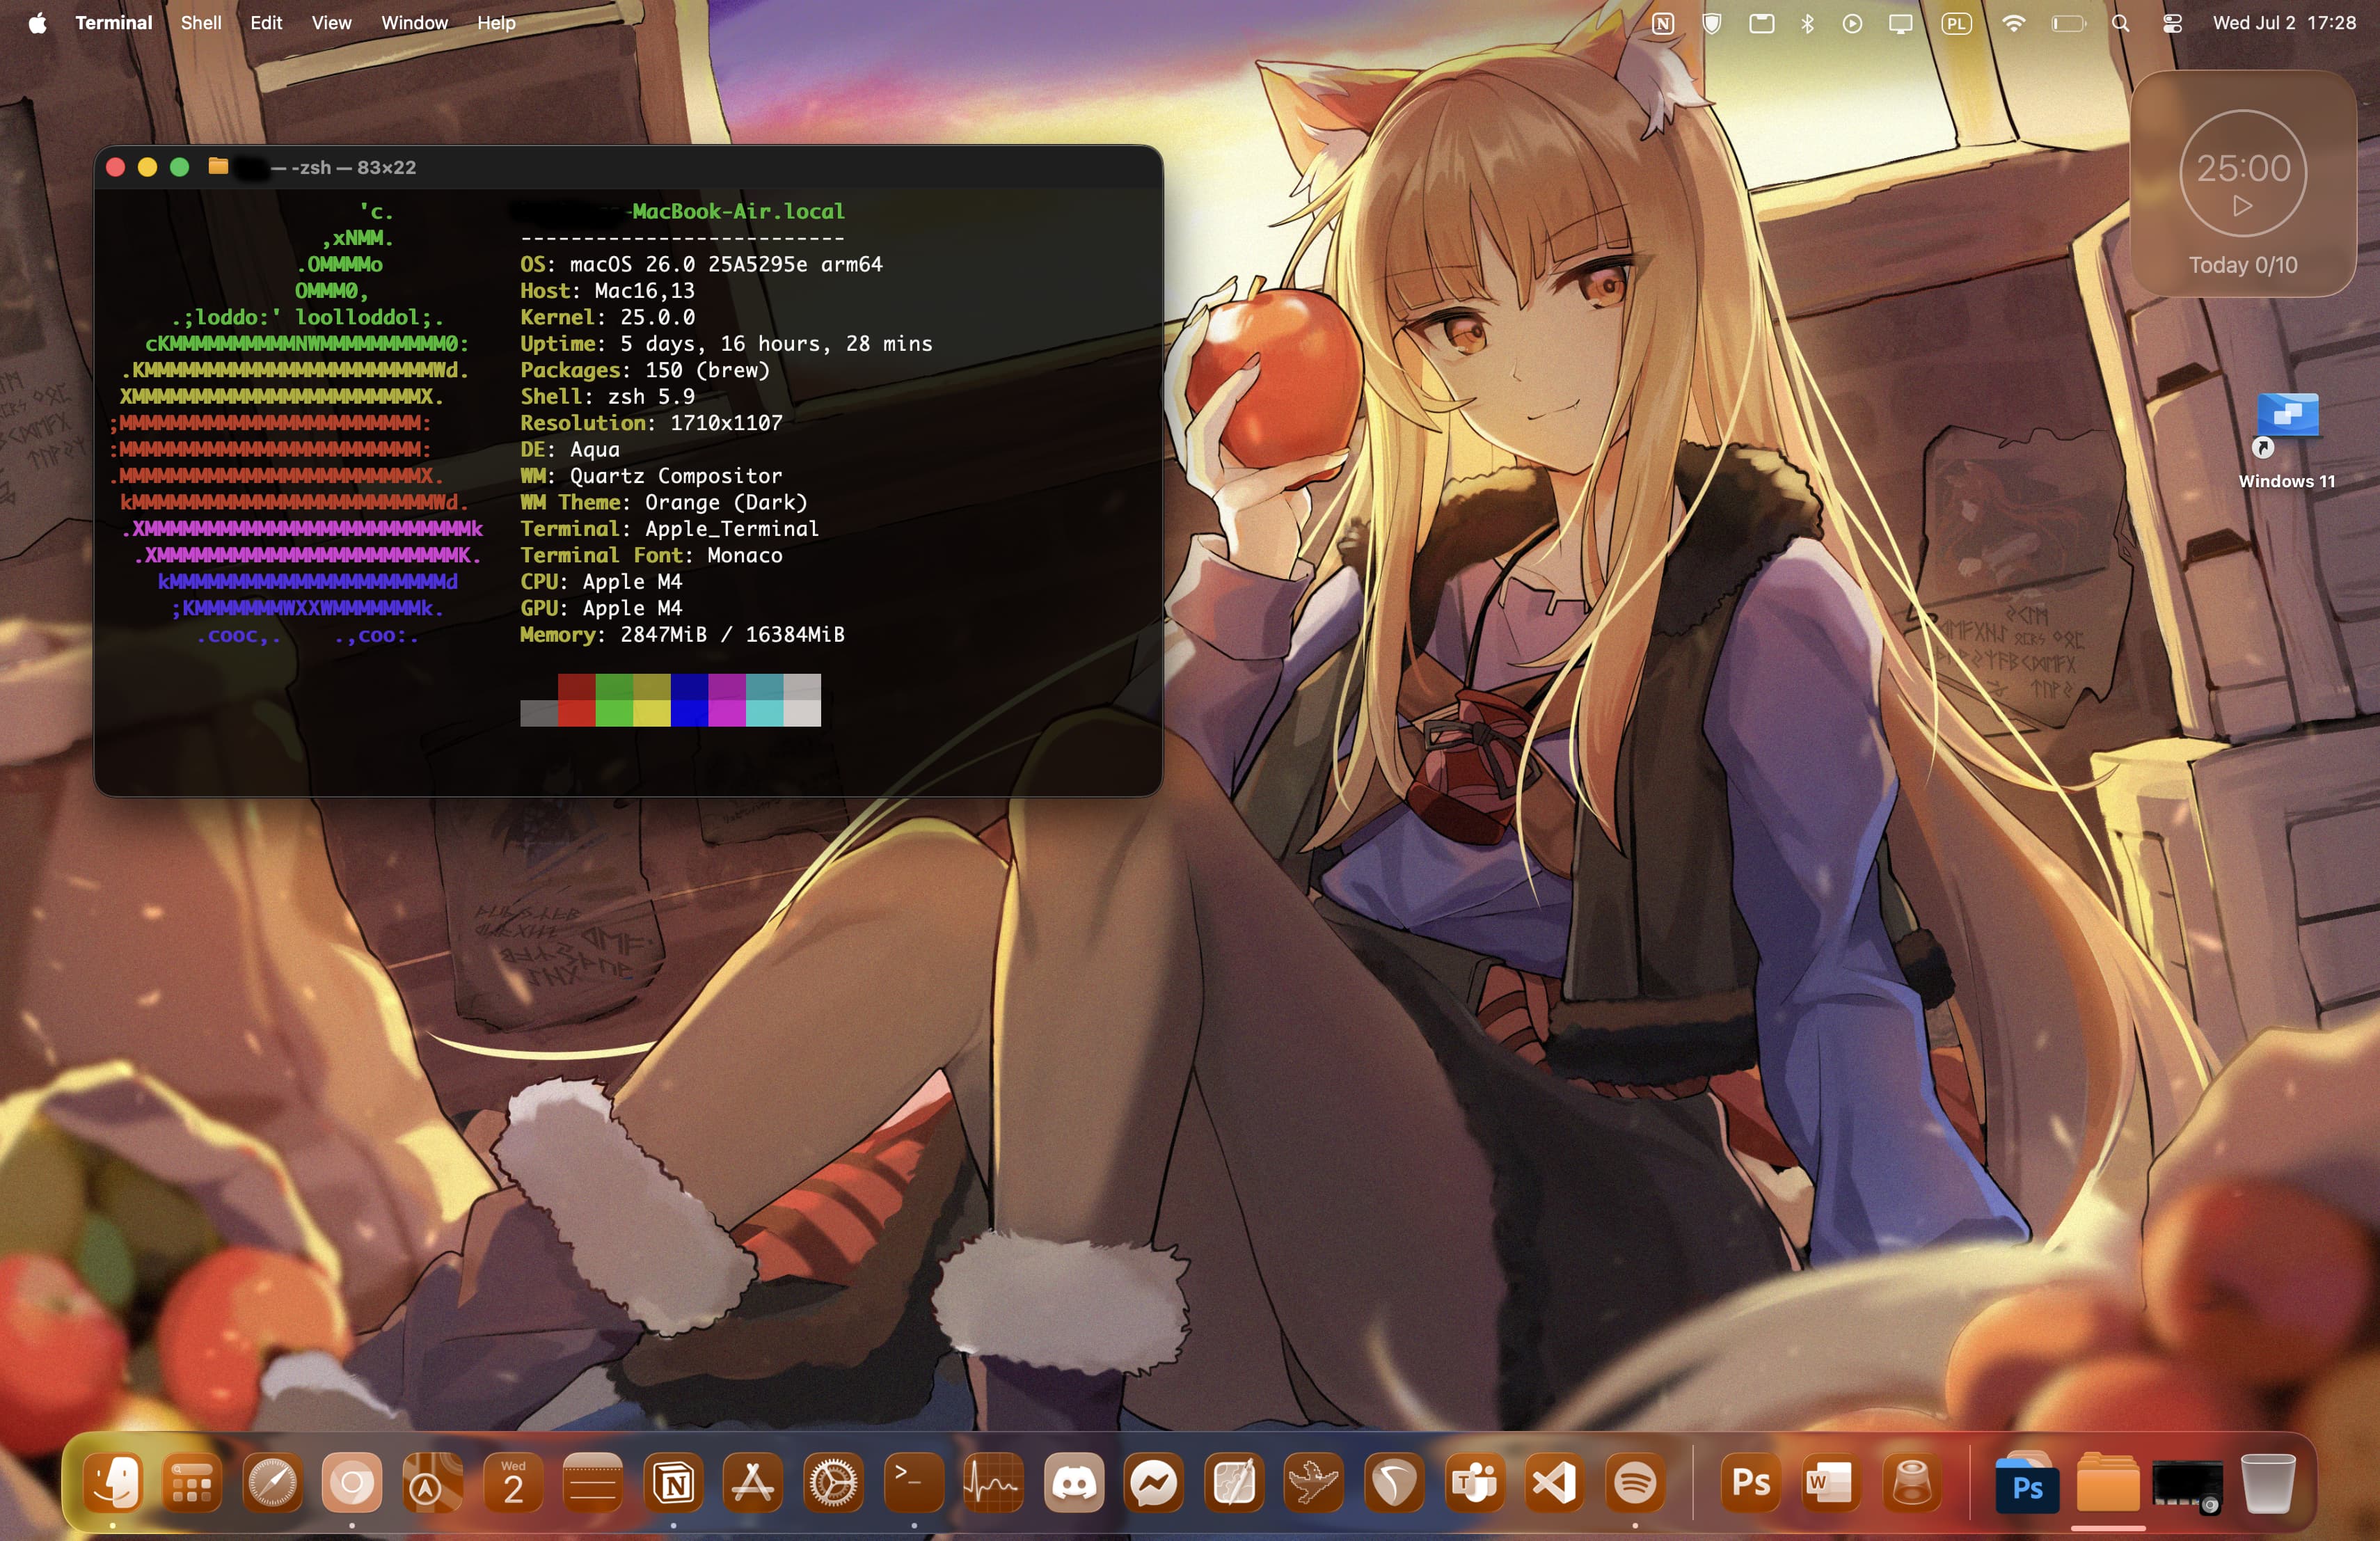This screenshot has width=2380, height=1541.
Task: Open Now Playing in the menu bar
Action: point(1852,23)
